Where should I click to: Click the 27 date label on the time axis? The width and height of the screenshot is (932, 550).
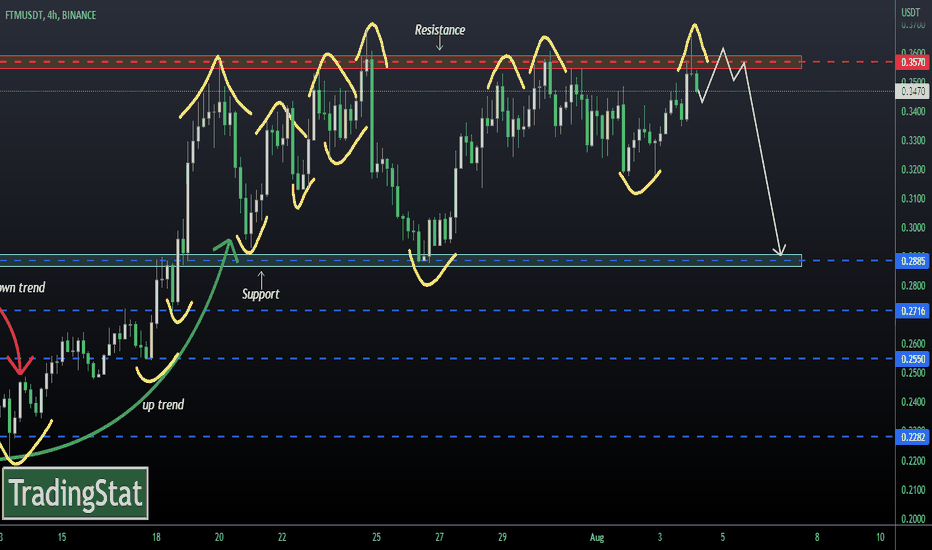pyautogui.click(x=439, y=538)
